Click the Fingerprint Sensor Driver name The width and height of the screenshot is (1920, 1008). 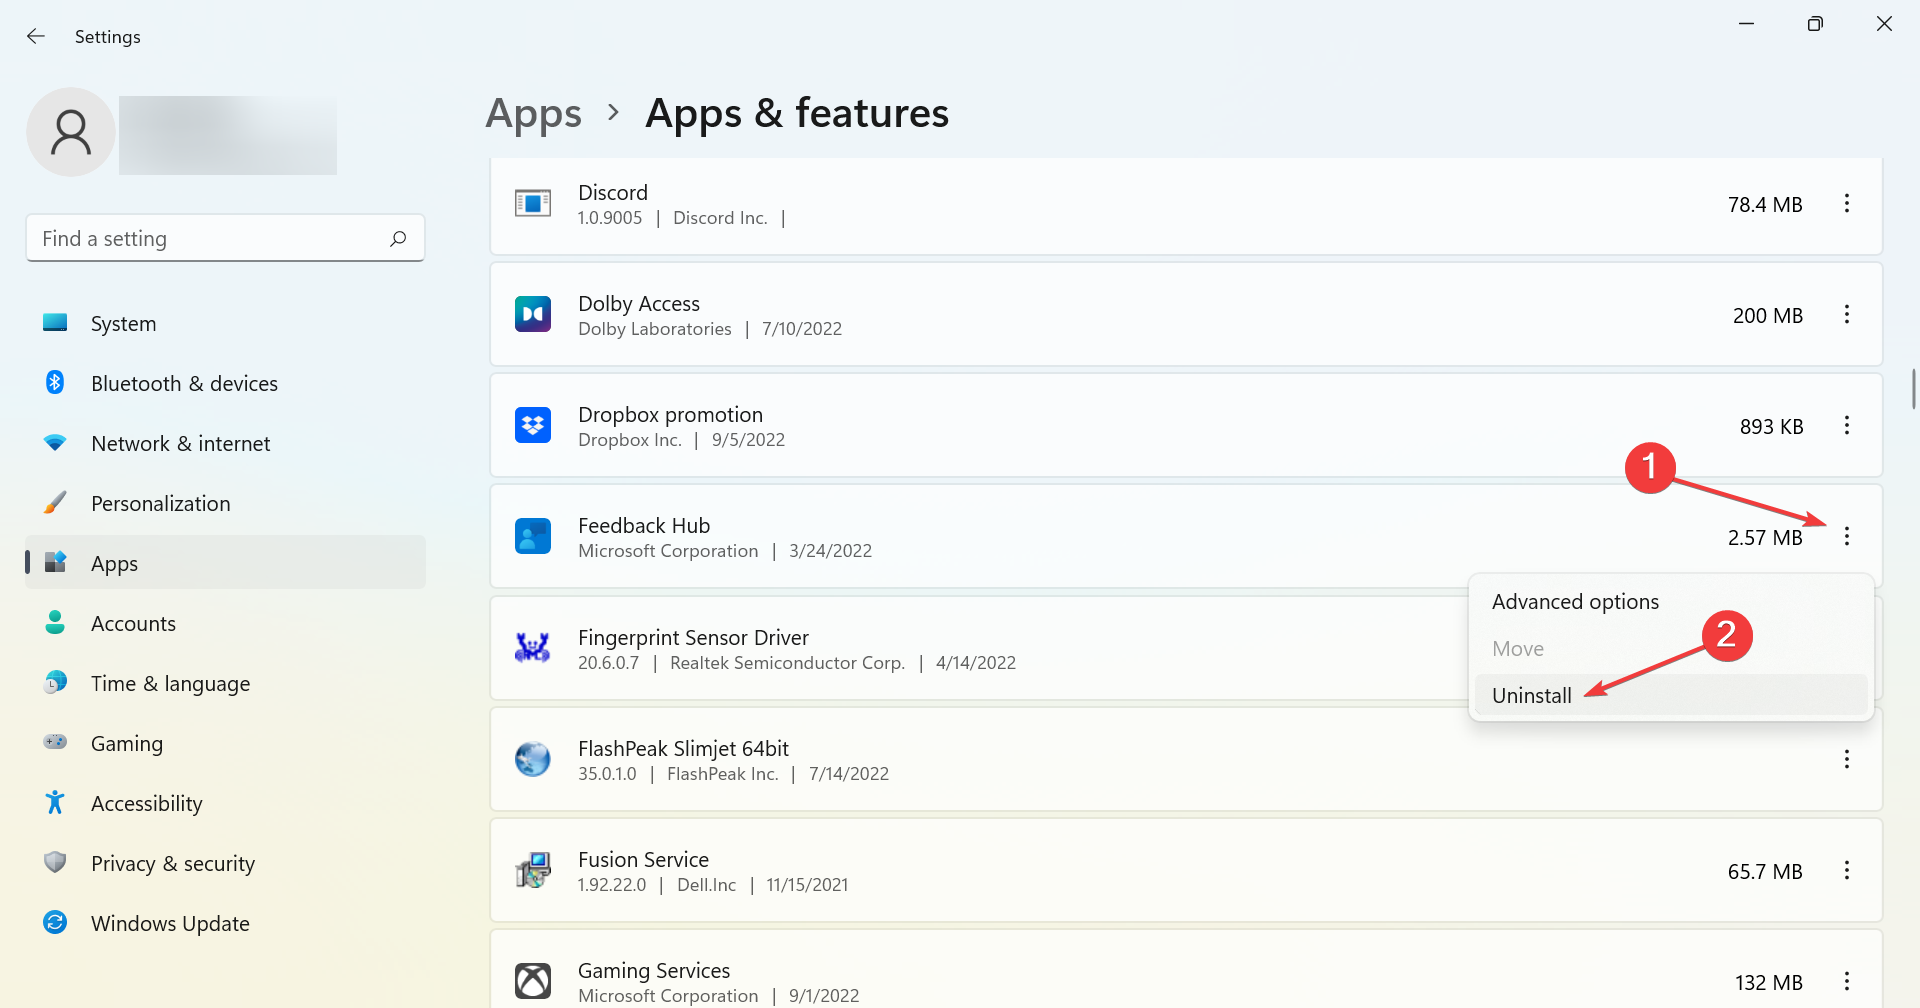pyautogui.click(x=693, y=638)
